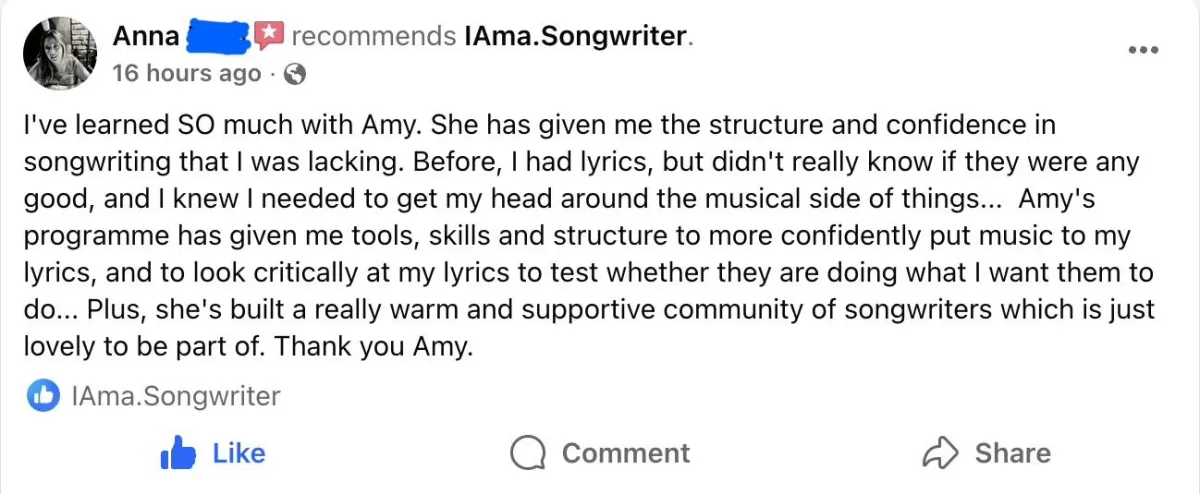Click the Share arrow icon

click(940, 453)
